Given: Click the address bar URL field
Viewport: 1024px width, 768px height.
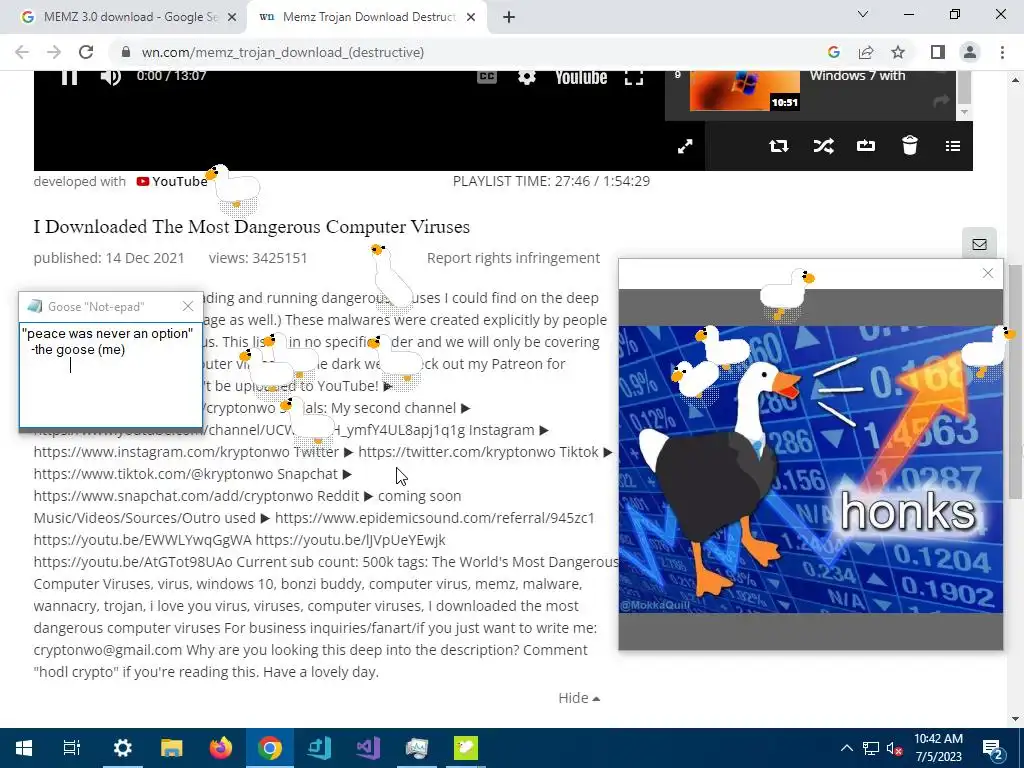Looking at the screenshot, I should point(470,52).
